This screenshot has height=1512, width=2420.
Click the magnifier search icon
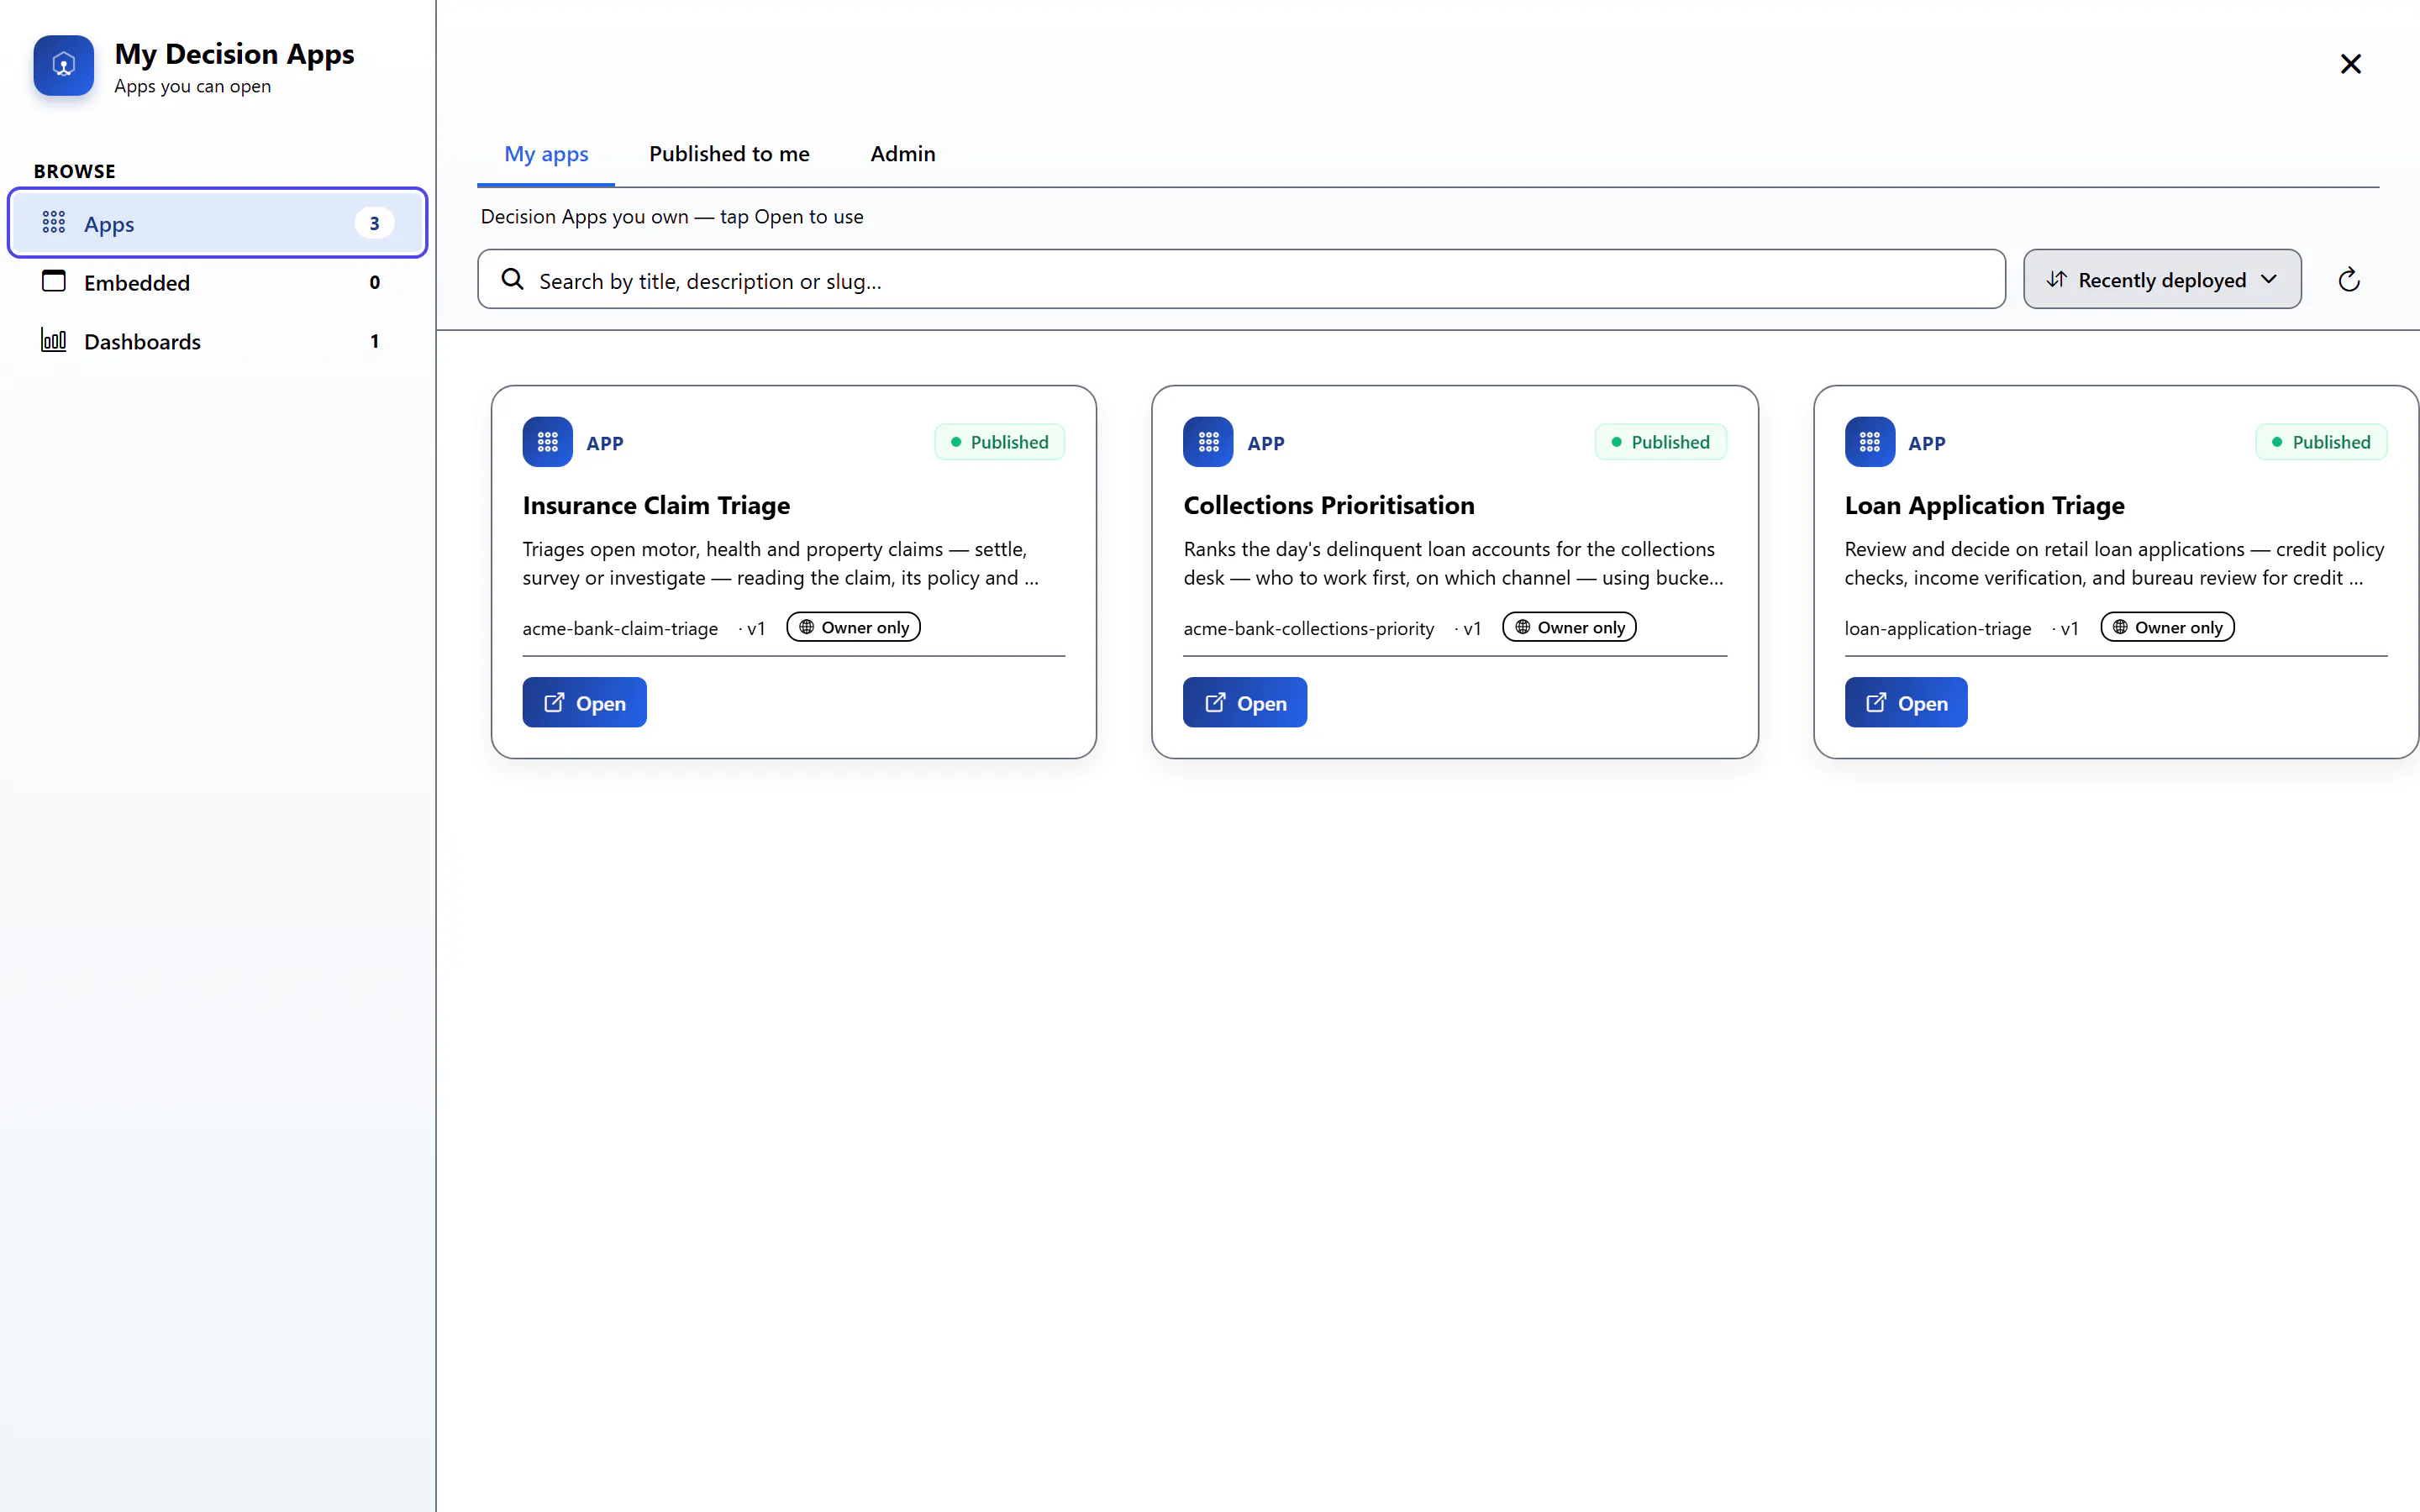point(513,280)
